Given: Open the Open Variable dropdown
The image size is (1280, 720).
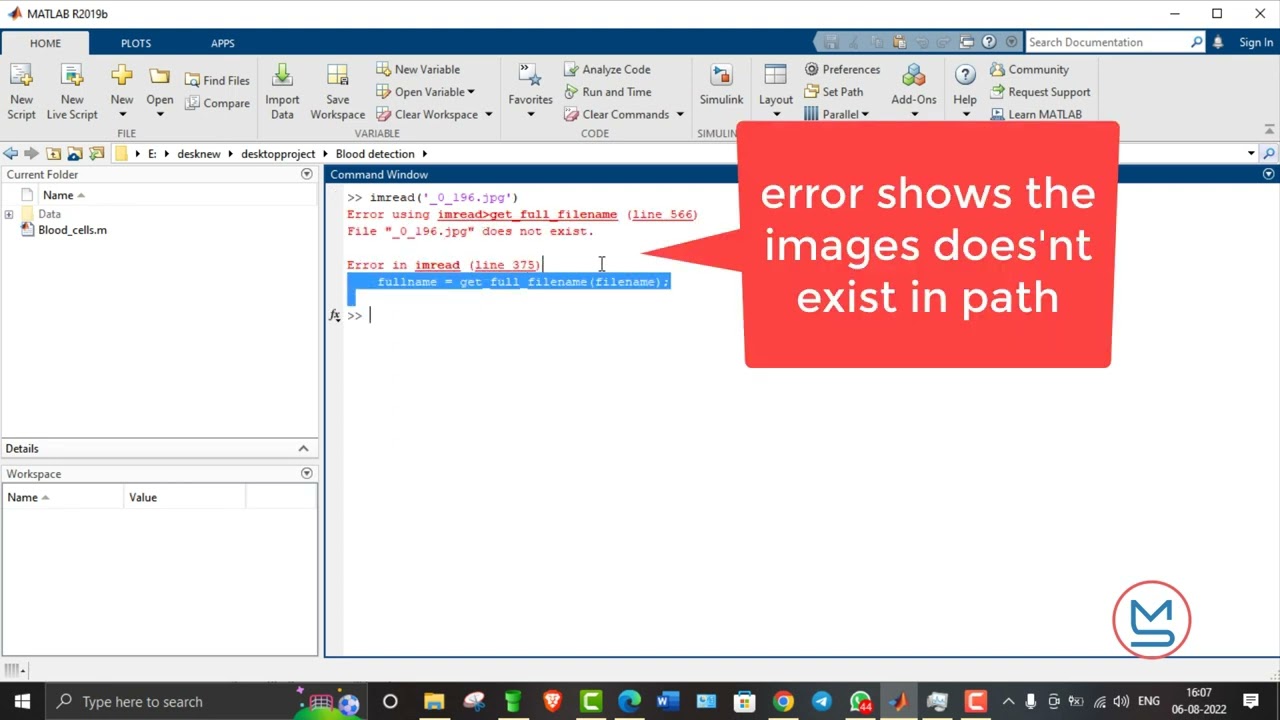Looking at the screenshot, I should (x=426, y=92).
